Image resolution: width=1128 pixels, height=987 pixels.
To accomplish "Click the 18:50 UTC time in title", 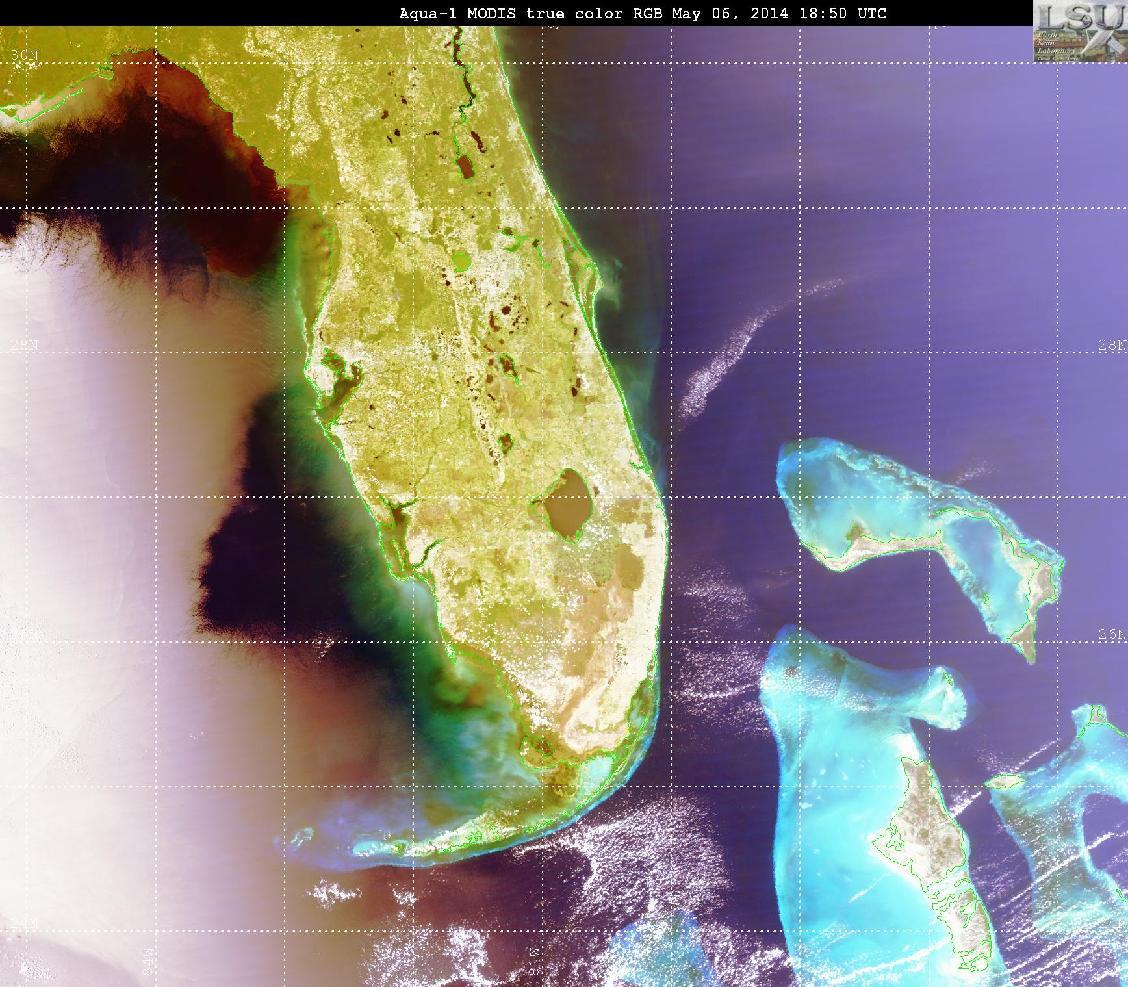I will 843,13.
